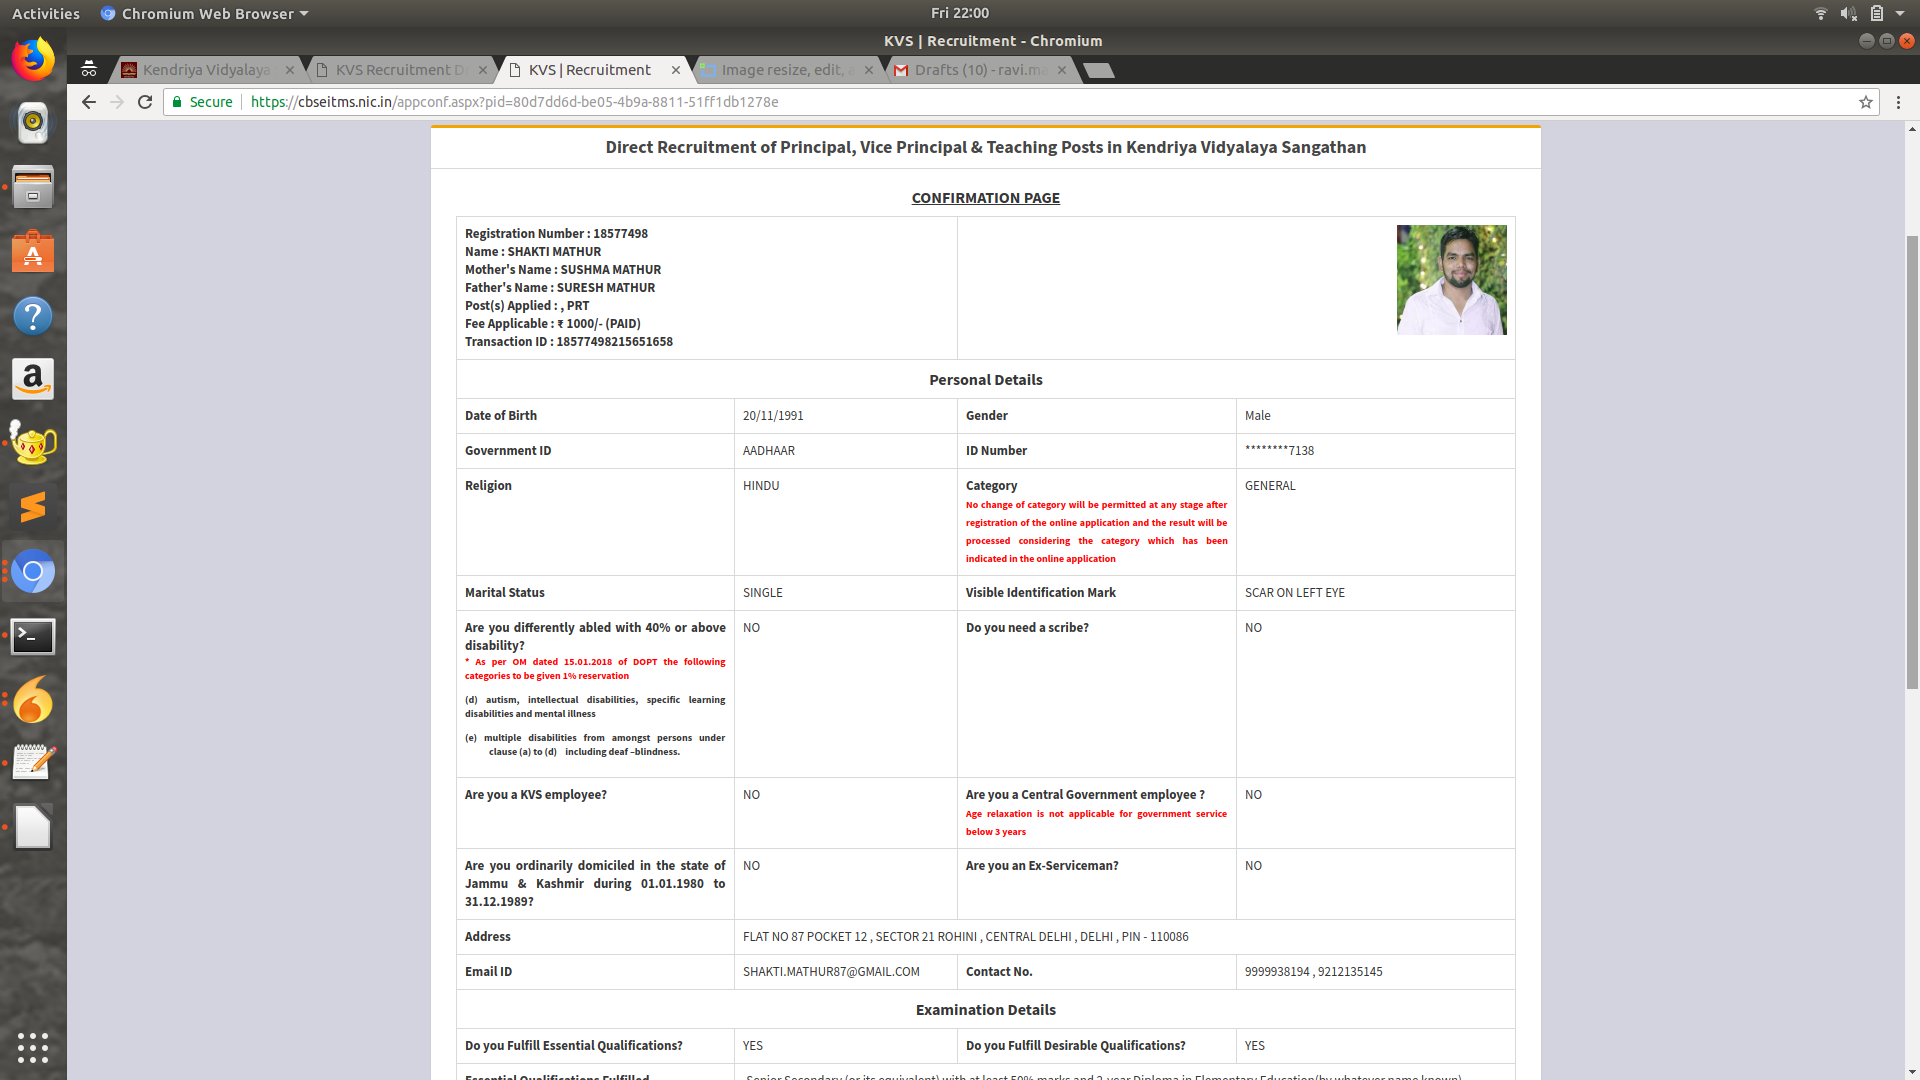1920x1080 pixels.
Task: Open the new tab button
Action: 1098,70
